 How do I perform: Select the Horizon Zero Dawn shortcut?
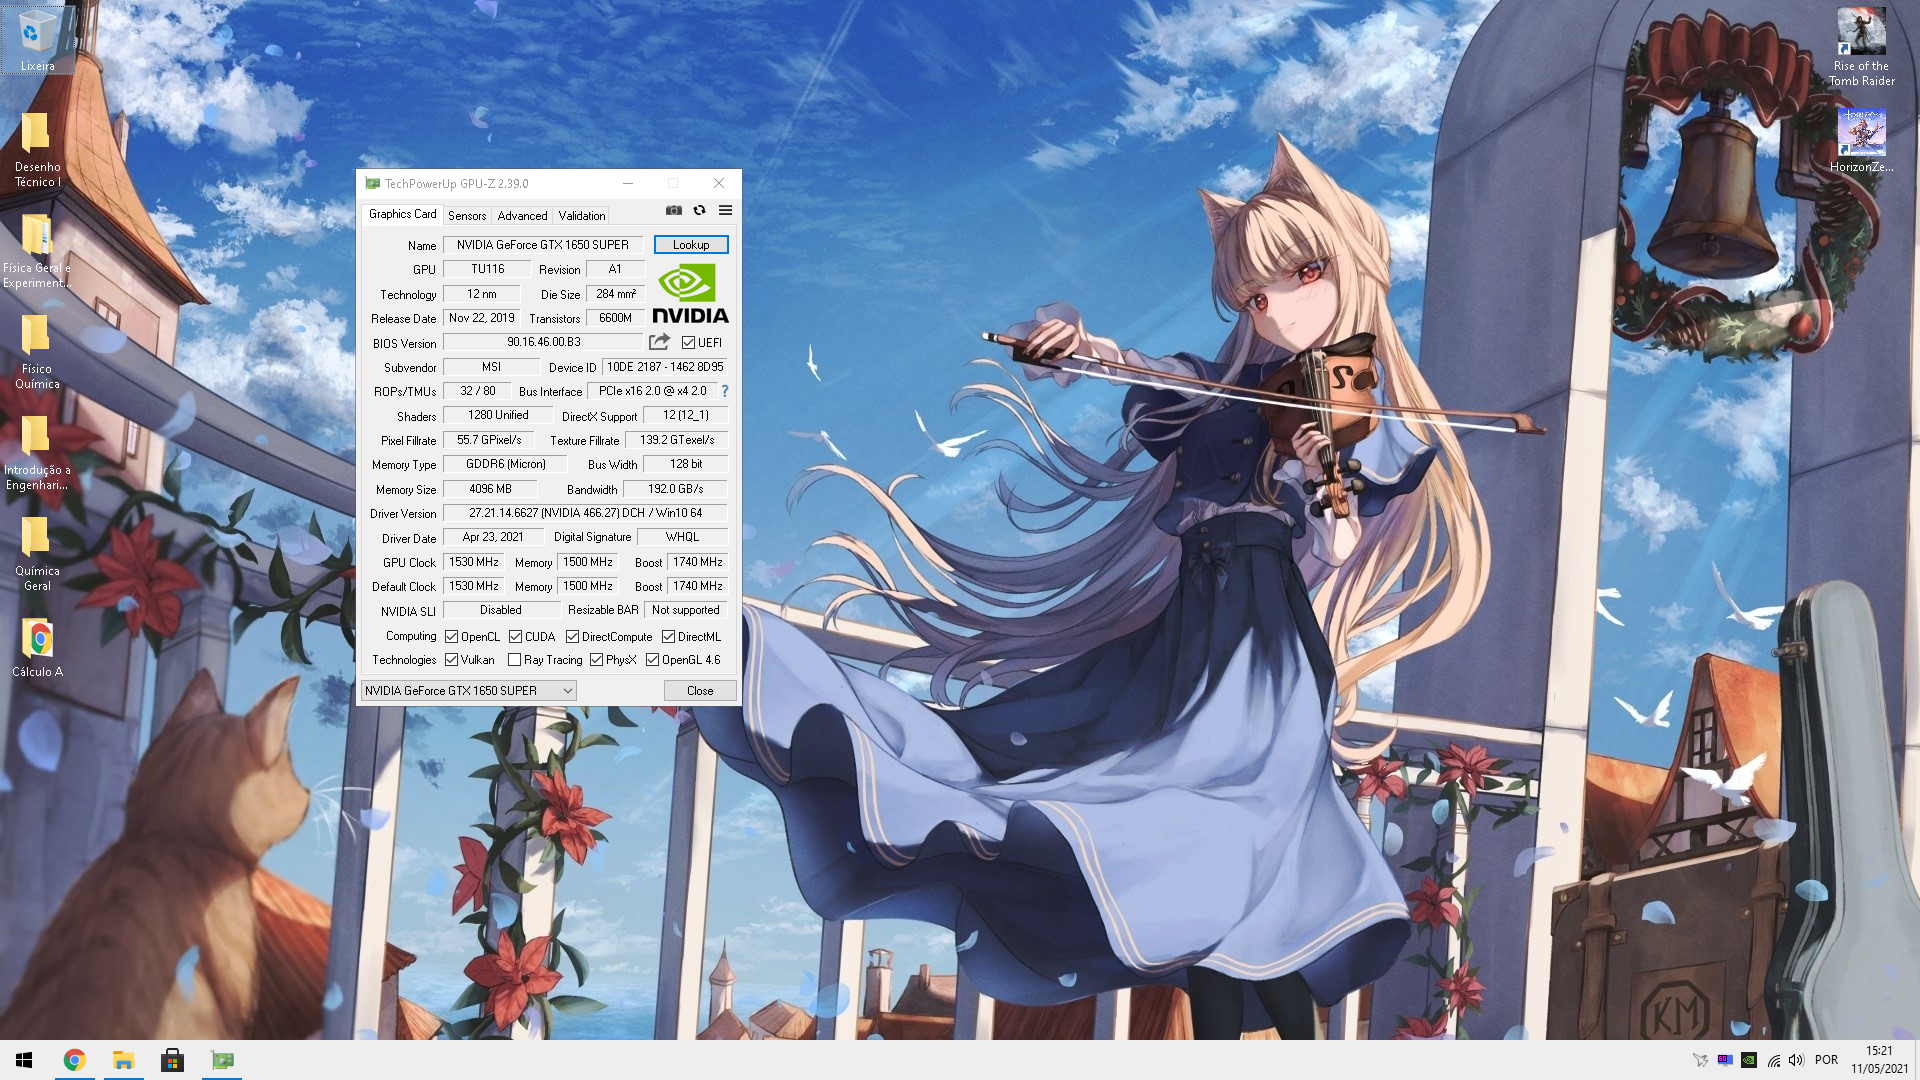tap(1861, 140)
